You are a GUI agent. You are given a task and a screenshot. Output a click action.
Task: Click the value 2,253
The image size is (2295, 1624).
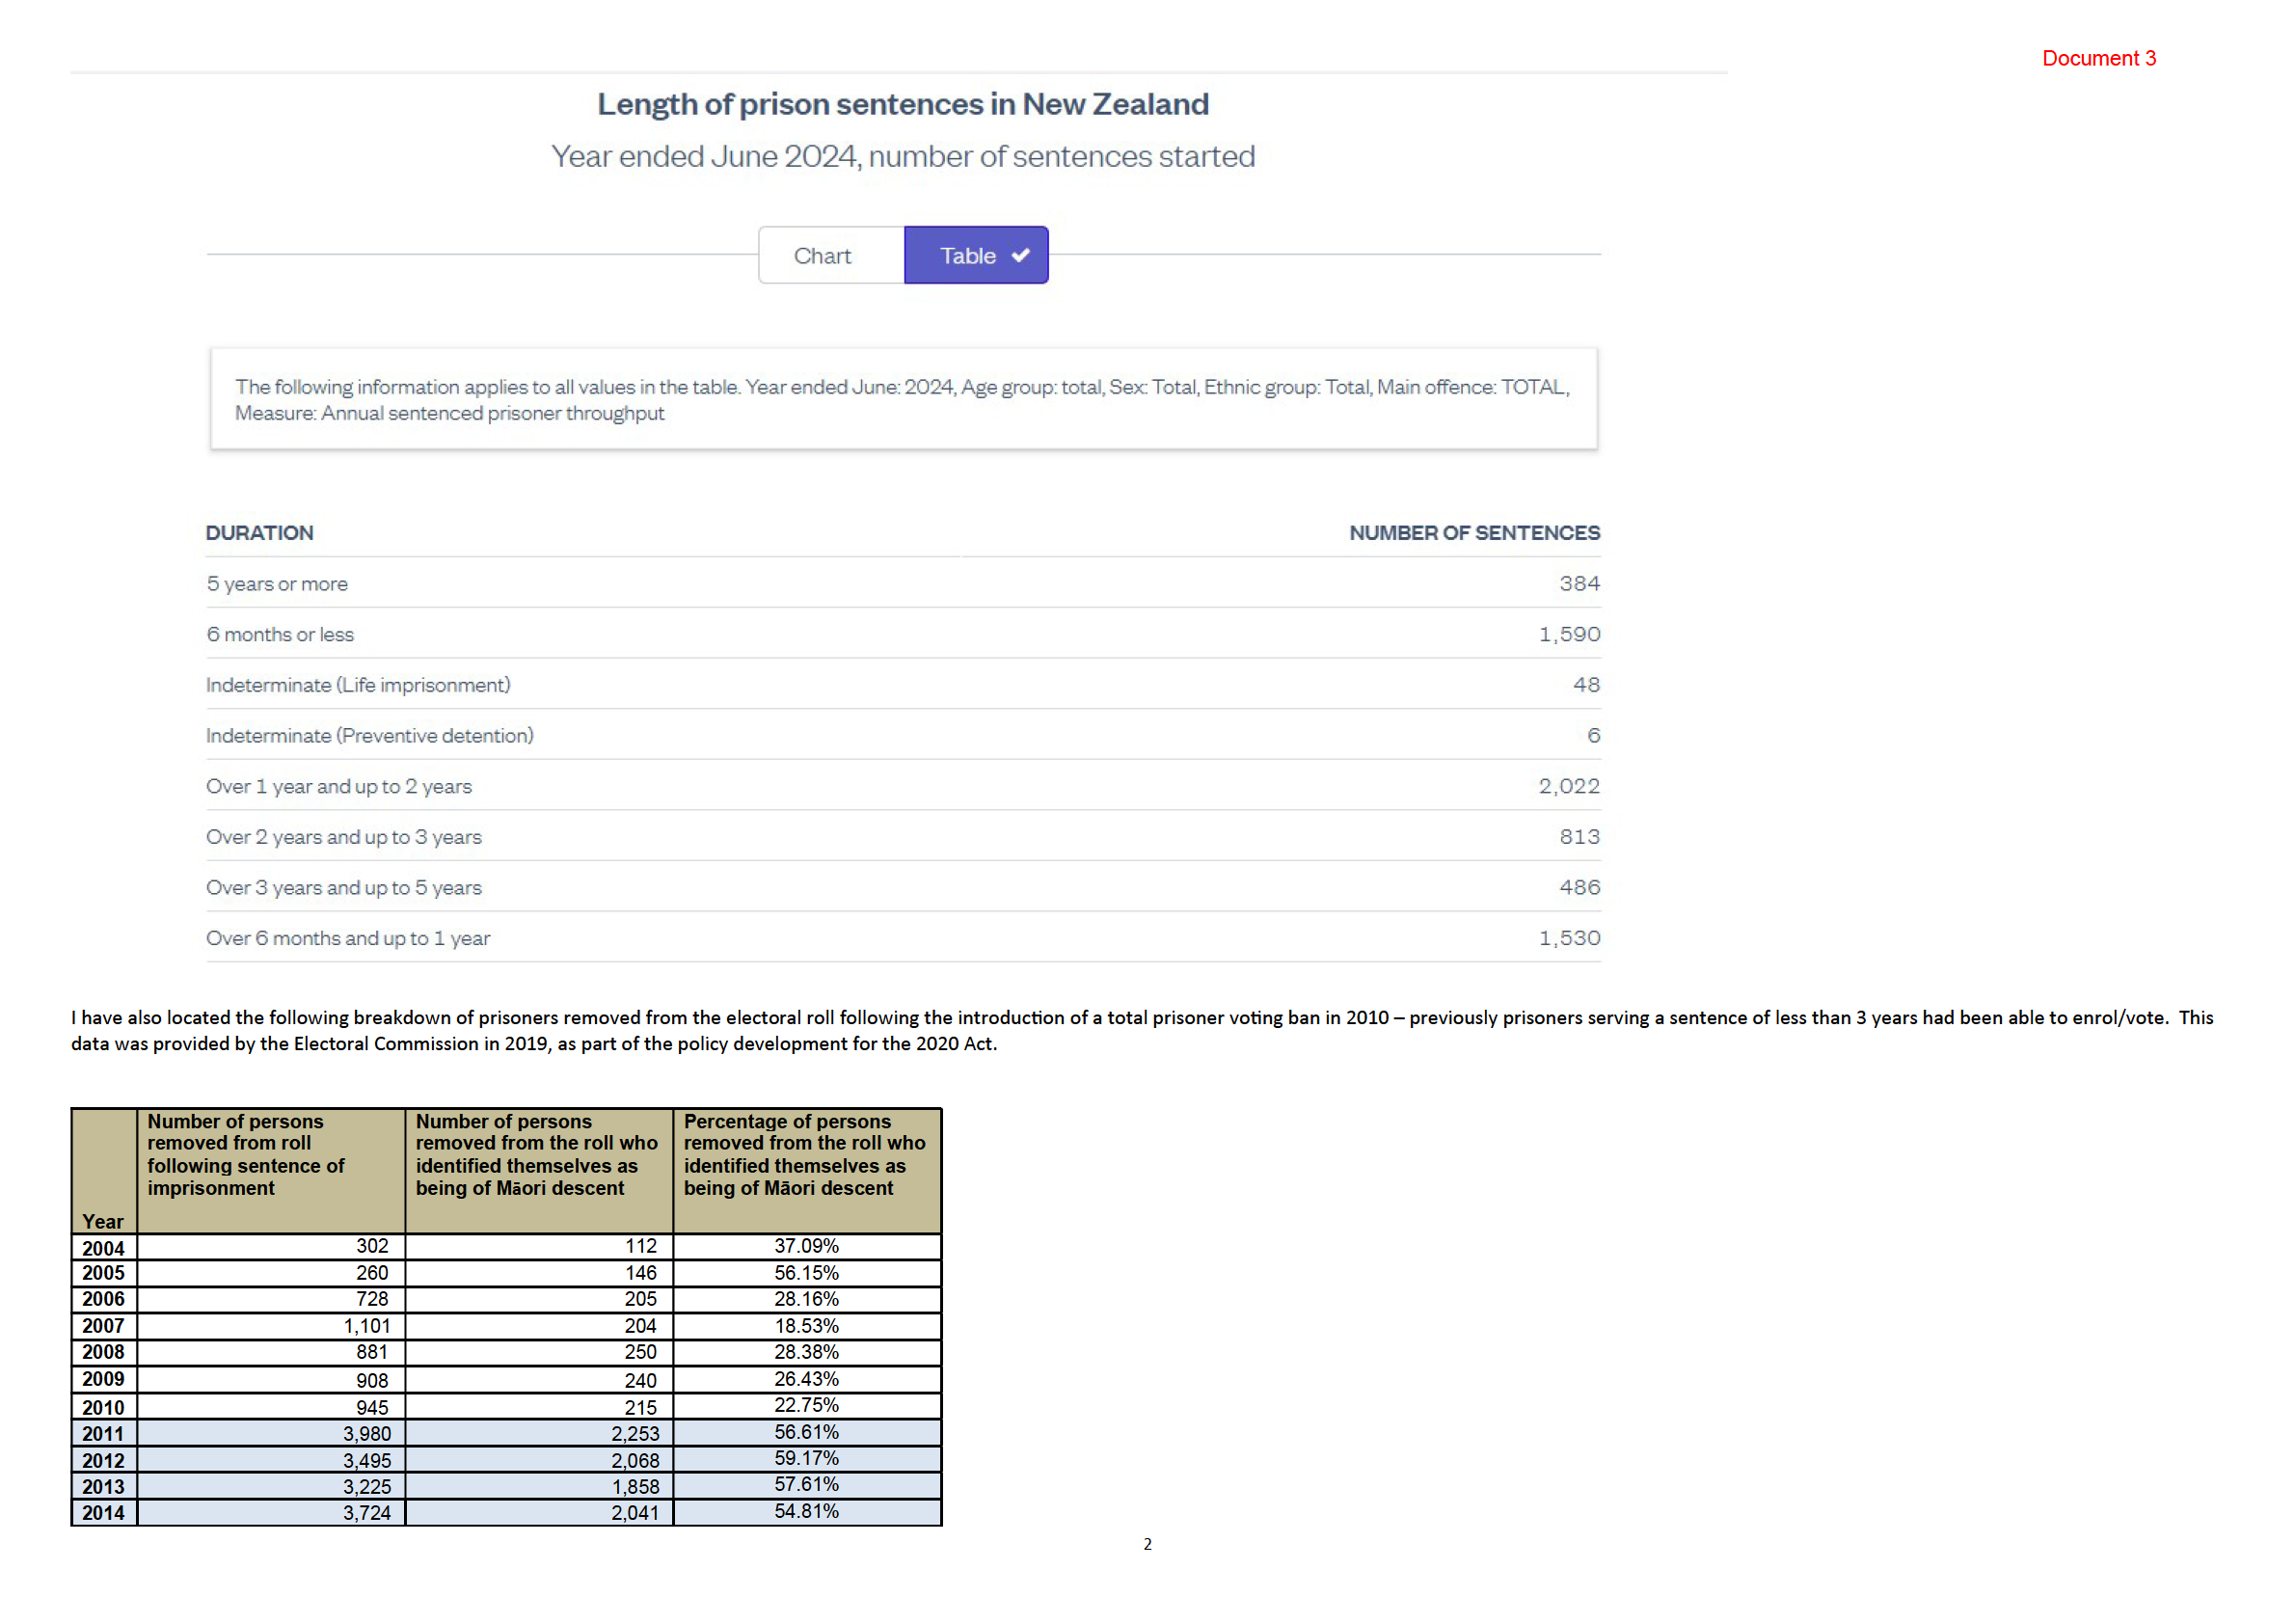point(635,1434)
